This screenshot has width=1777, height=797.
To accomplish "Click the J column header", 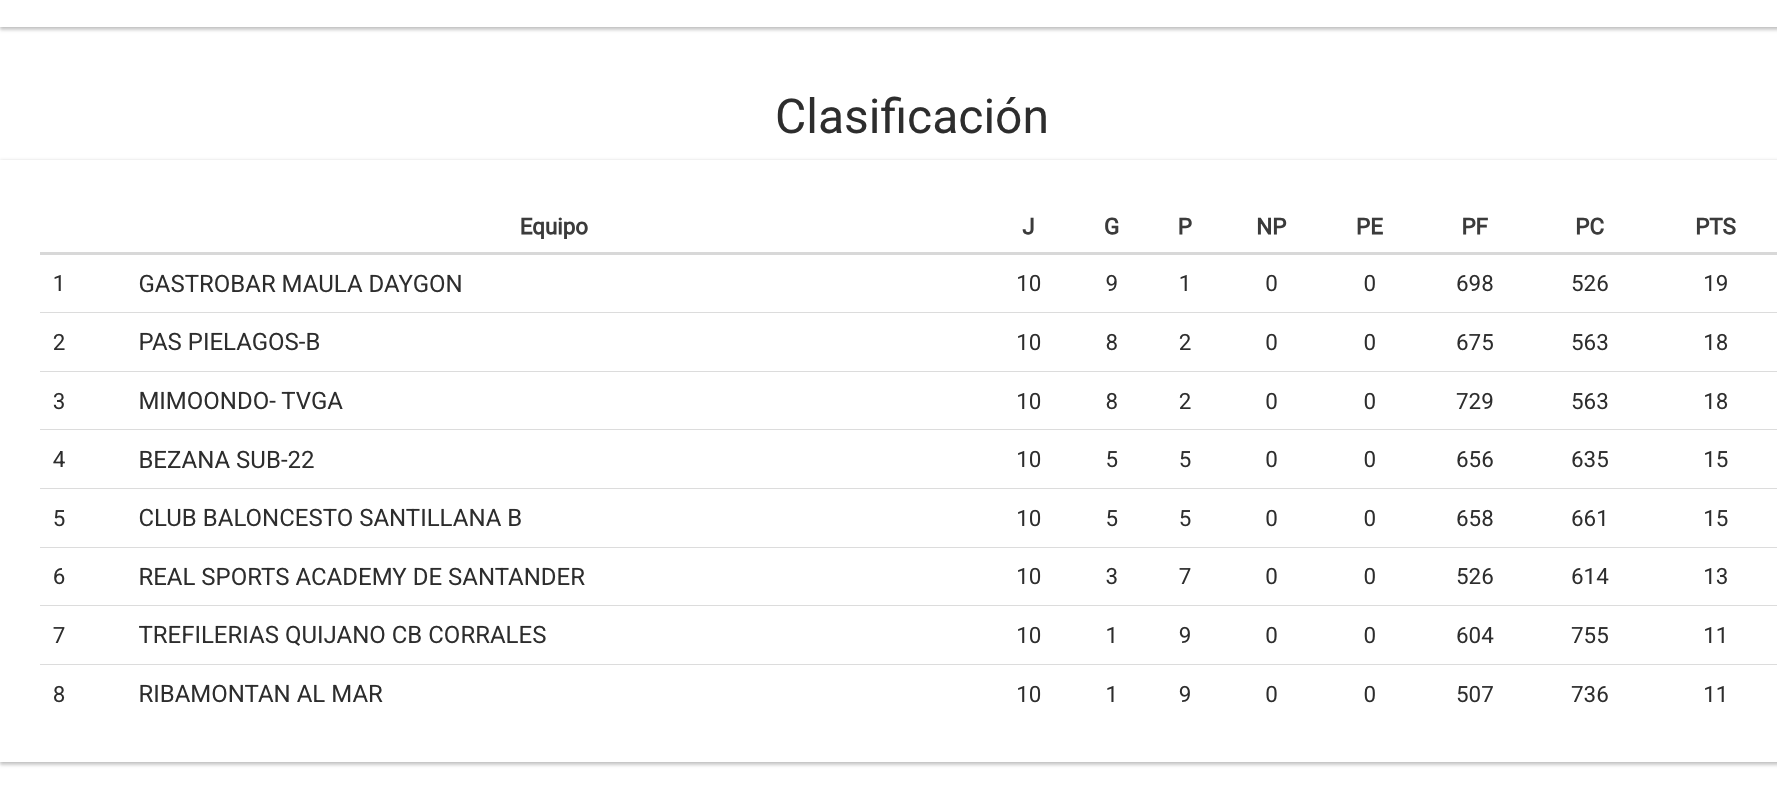I will pos(1028,227).
